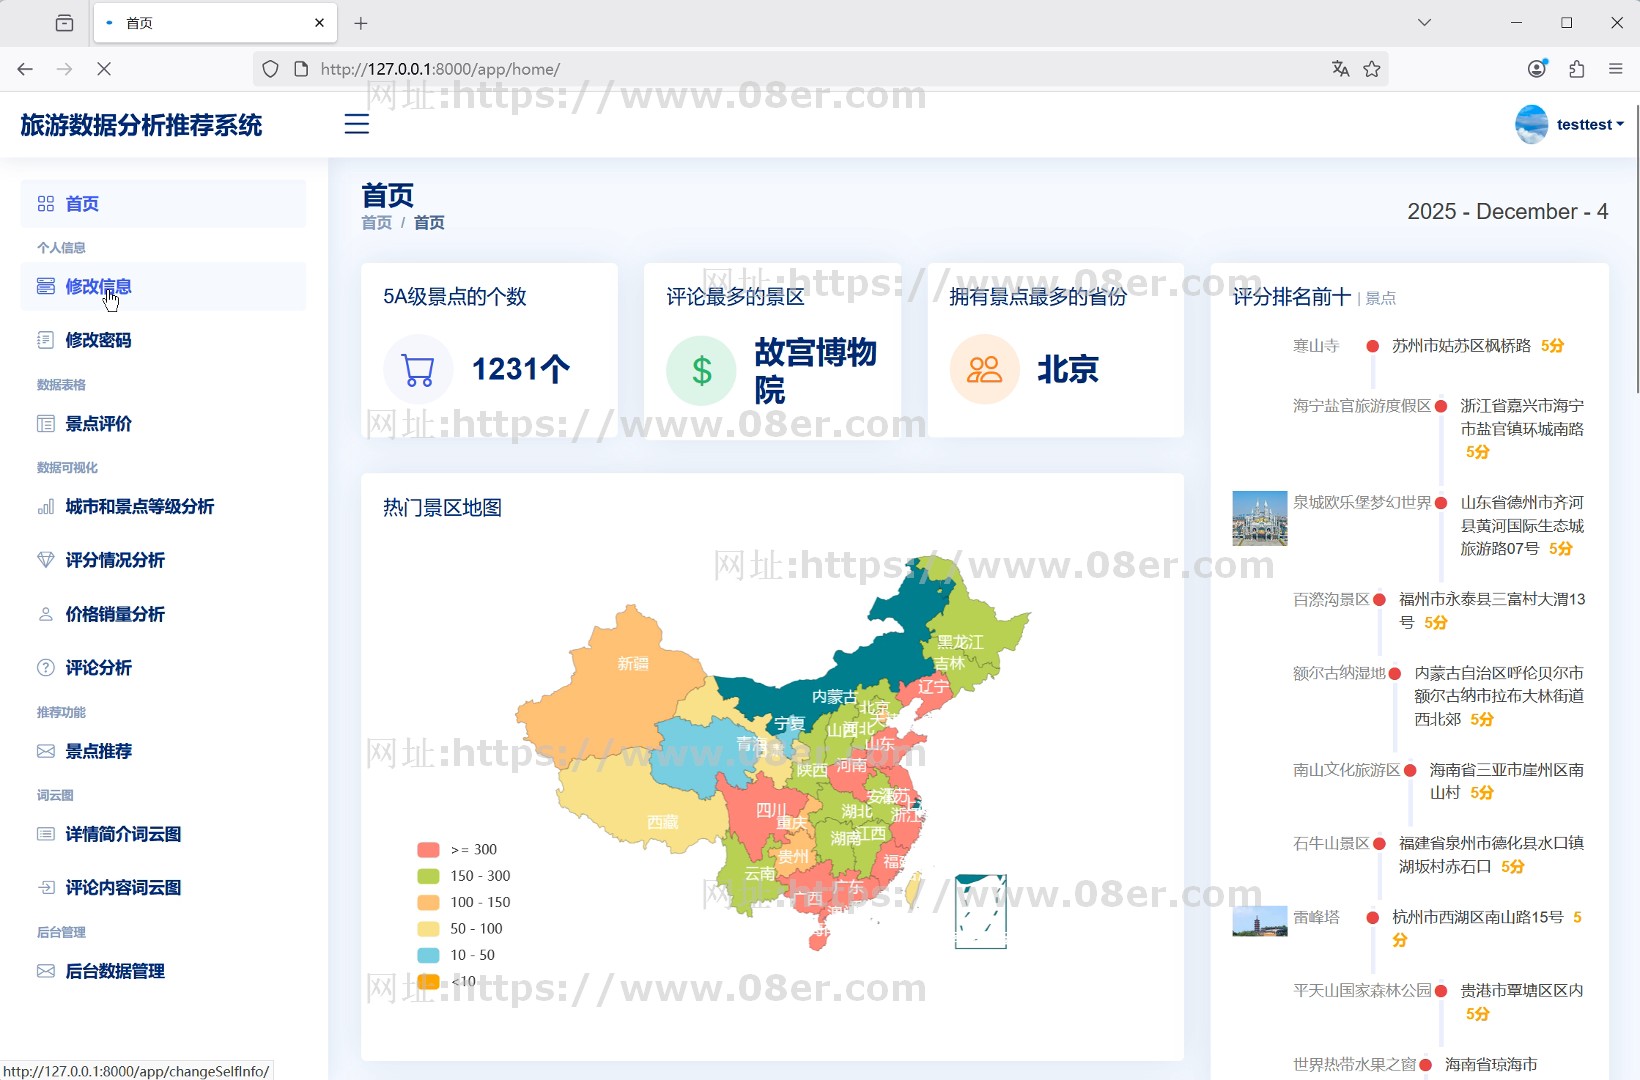This screenshot has width=1640, height=1080.
Task: Select the 修改信息 edit icon in sidebar
Action: (46, 285)
